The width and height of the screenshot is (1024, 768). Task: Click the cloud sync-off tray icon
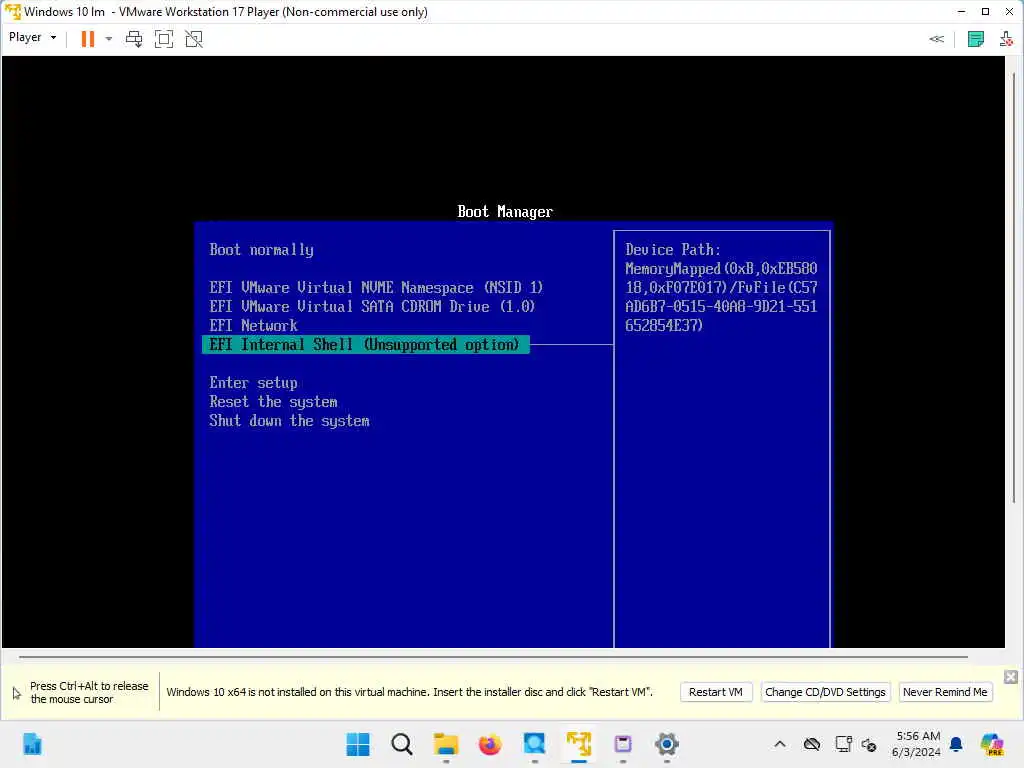coord(812,744)
